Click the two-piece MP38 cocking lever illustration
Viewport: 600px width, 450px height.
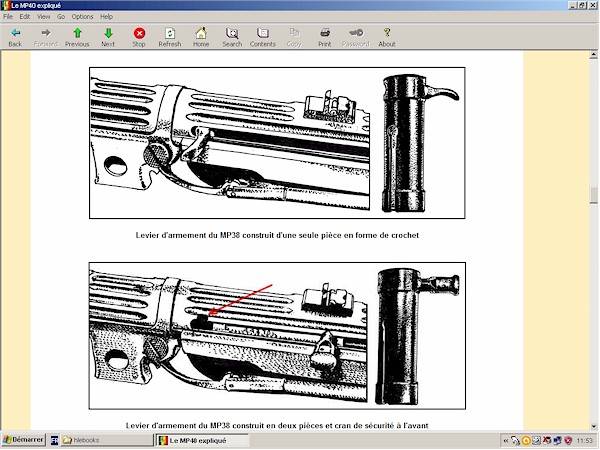(x=277, y=336)
